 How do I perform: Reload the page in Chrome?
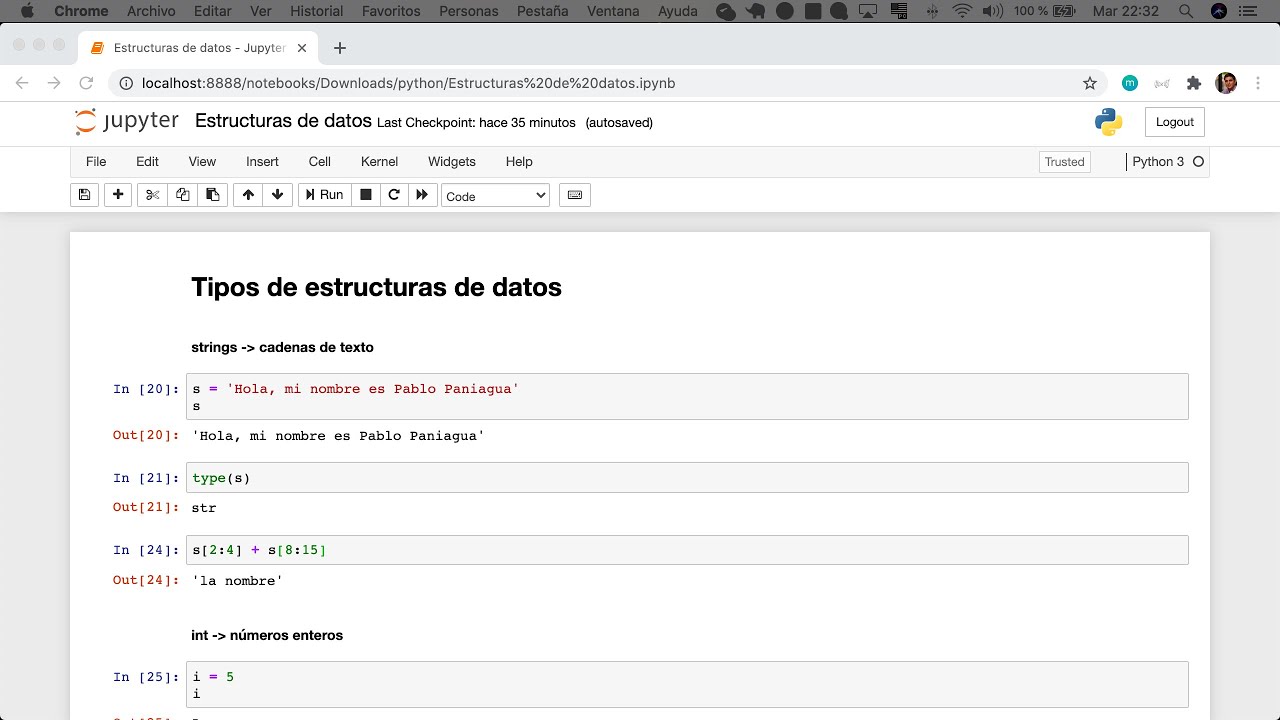86,83
